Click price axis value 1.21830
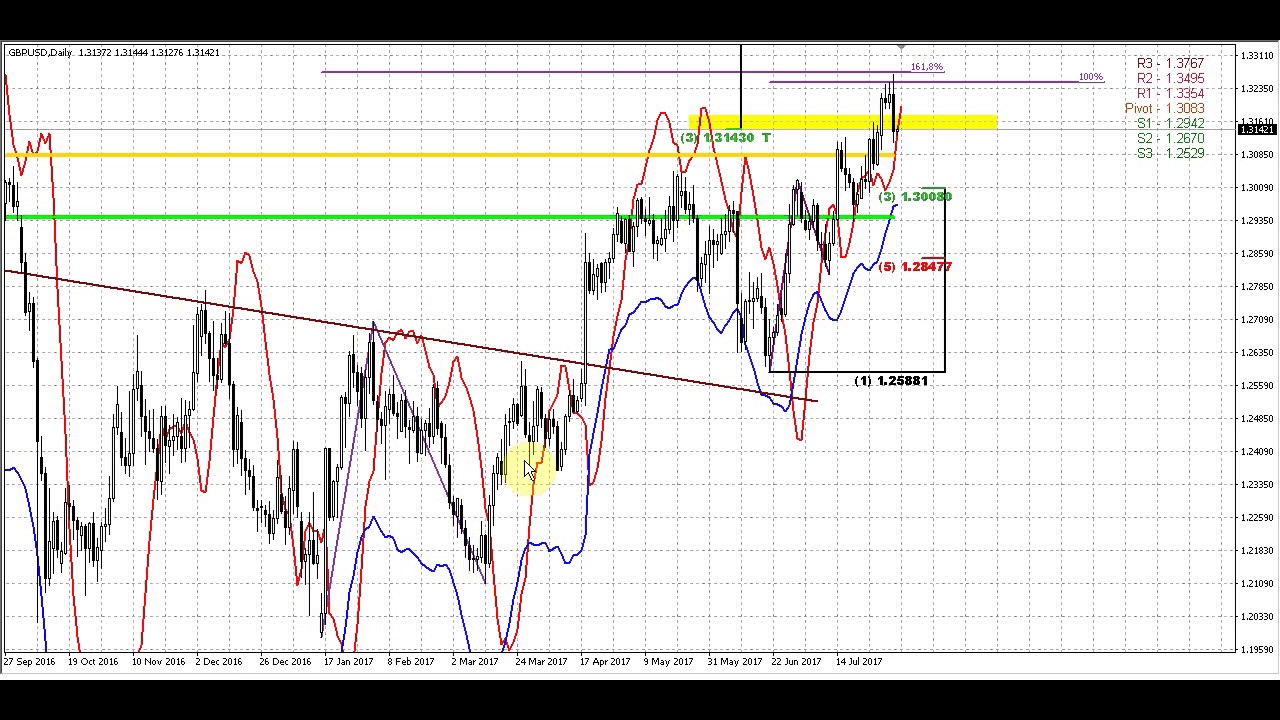The image size is (1280, 720). point(1258,551)
